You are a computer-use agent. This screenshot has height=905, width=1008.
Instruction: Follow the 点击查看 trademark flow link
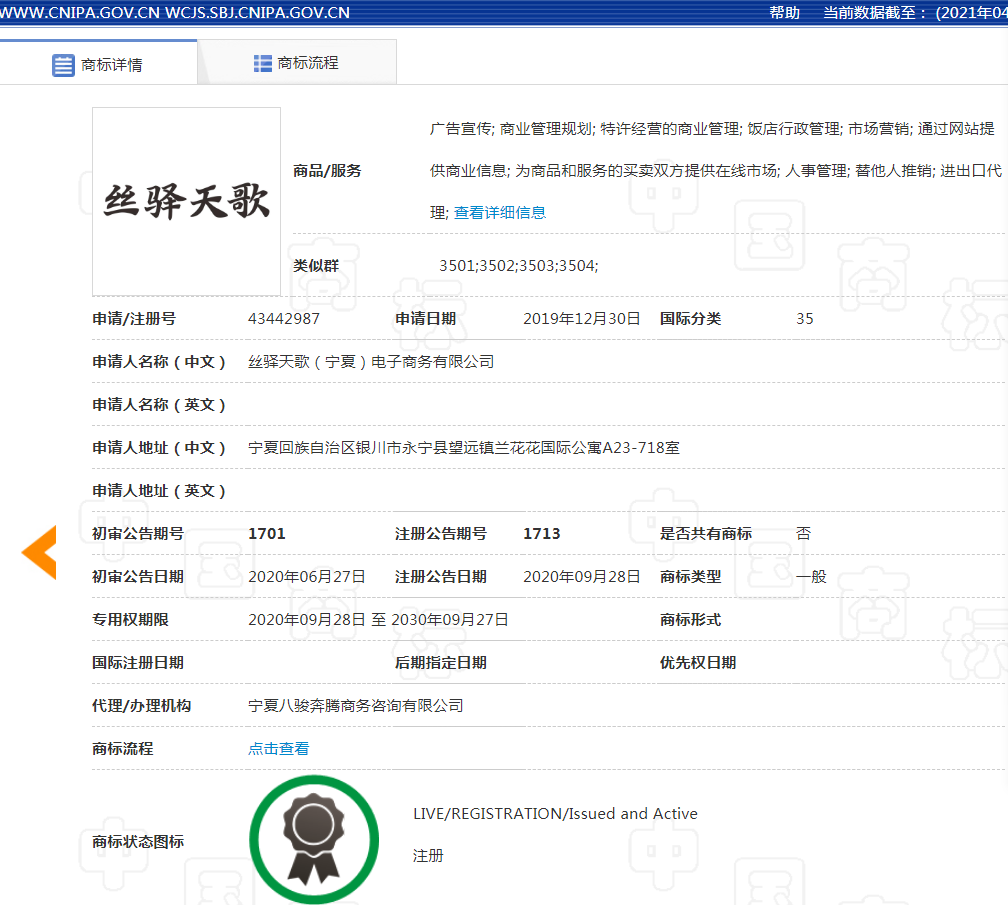pyautogui.click(x=279, y=748)
